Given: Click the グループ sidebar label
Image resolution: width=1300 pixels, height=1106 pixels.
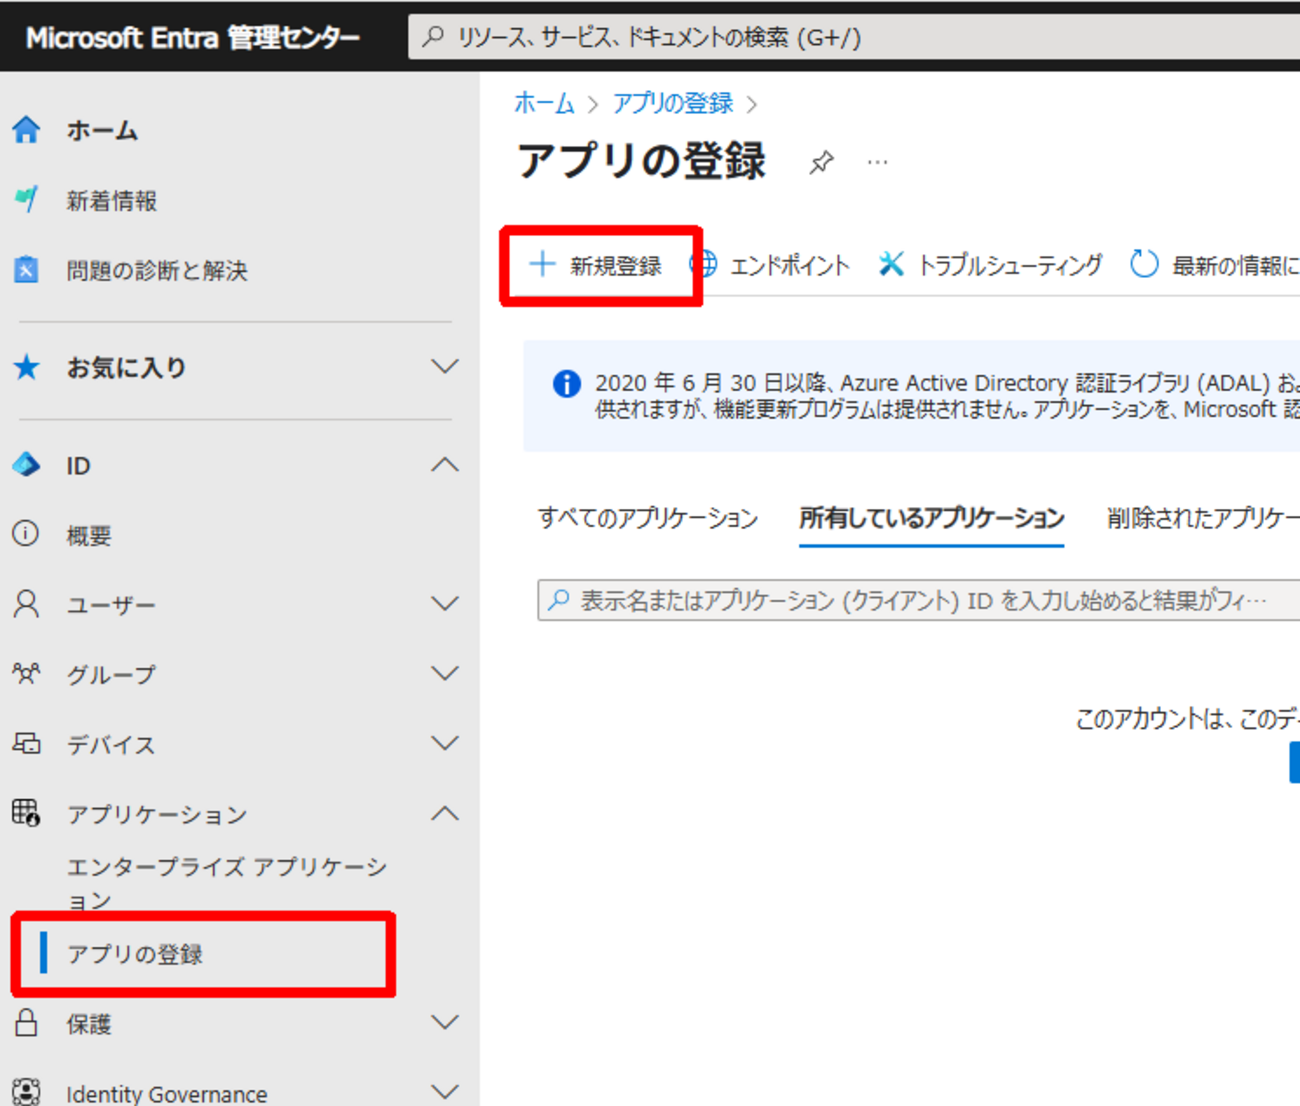Looking at the screenshot, I should (111, 674).
